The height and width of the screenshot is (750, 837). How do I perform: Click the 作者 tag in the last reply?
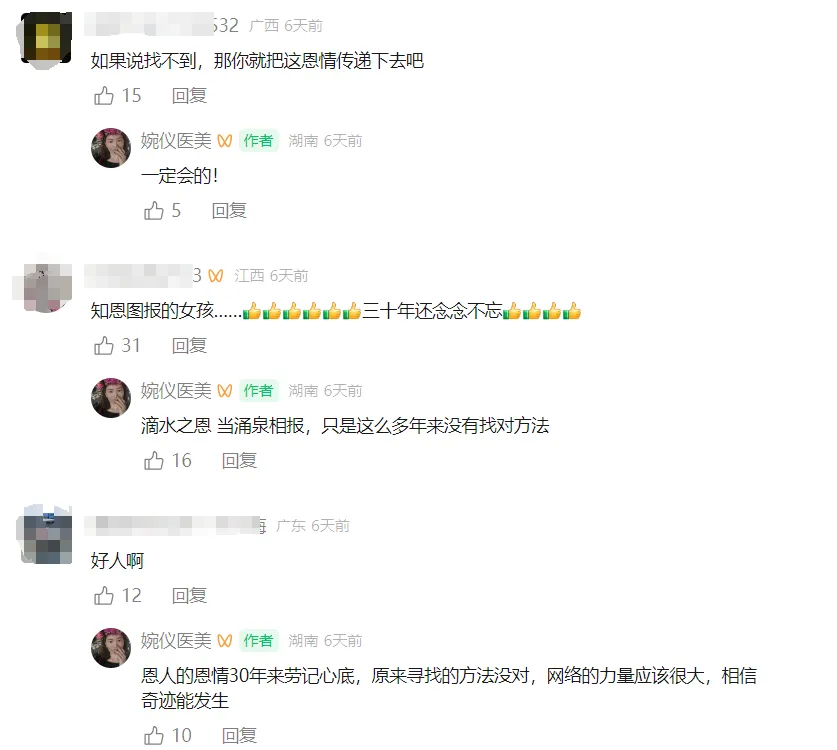[x=259, y=640]
